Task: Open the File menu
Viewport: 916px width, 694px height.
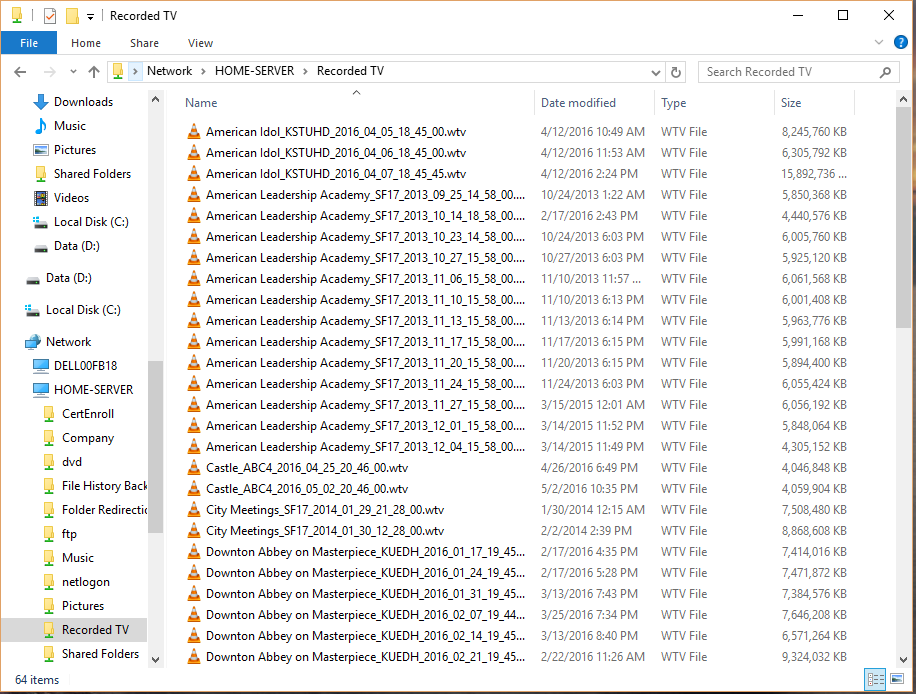Action: [x=29, y=43]
